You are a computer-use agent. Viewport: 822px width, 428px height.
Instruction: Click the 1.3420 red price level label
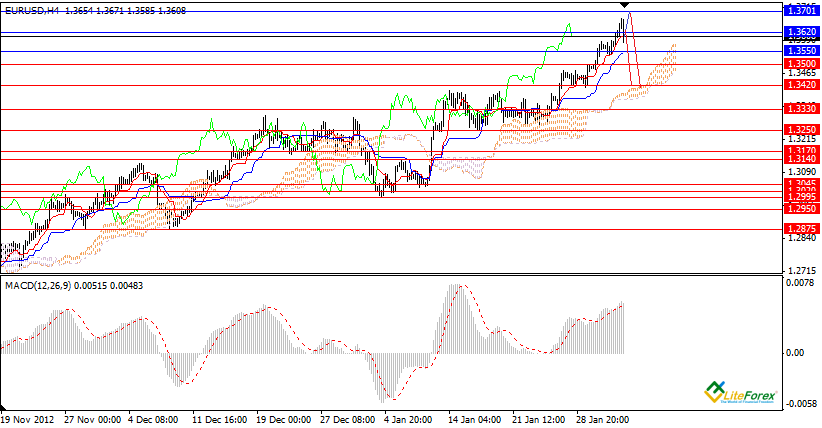pos(802,85)
